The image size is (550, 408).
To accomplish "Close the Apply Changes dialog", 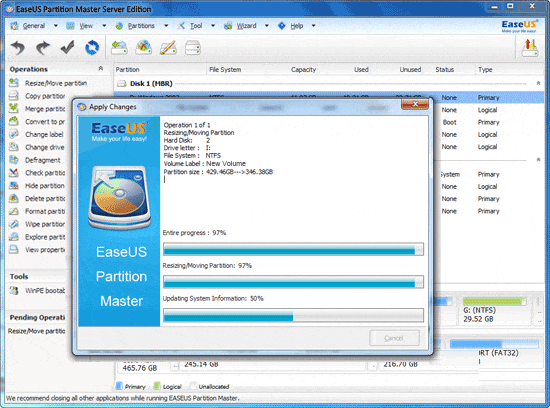I will tap(415, 104).
